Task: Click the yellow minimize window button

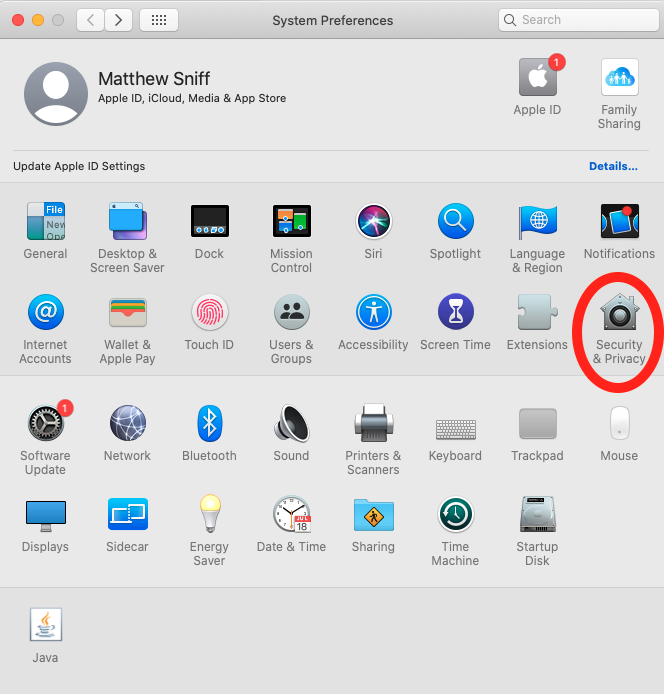Action: click(38, 20)
